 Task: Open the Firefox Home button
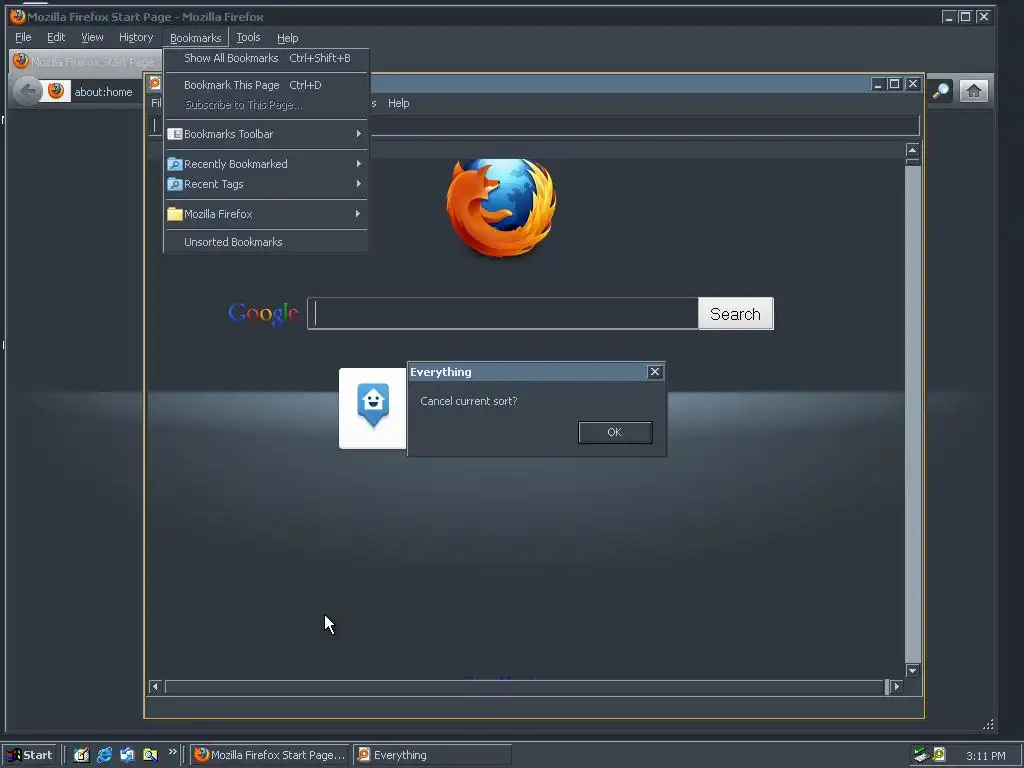[973, 91]
